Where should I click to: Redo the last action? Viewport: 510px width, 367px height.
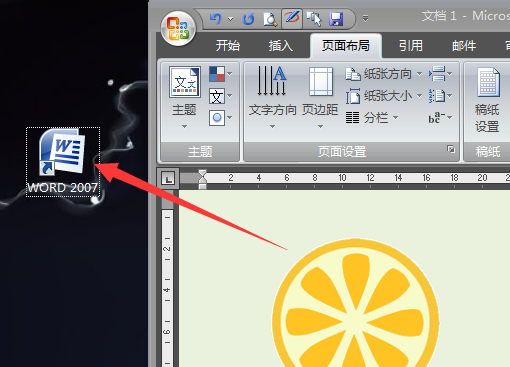tap(248, 19)
